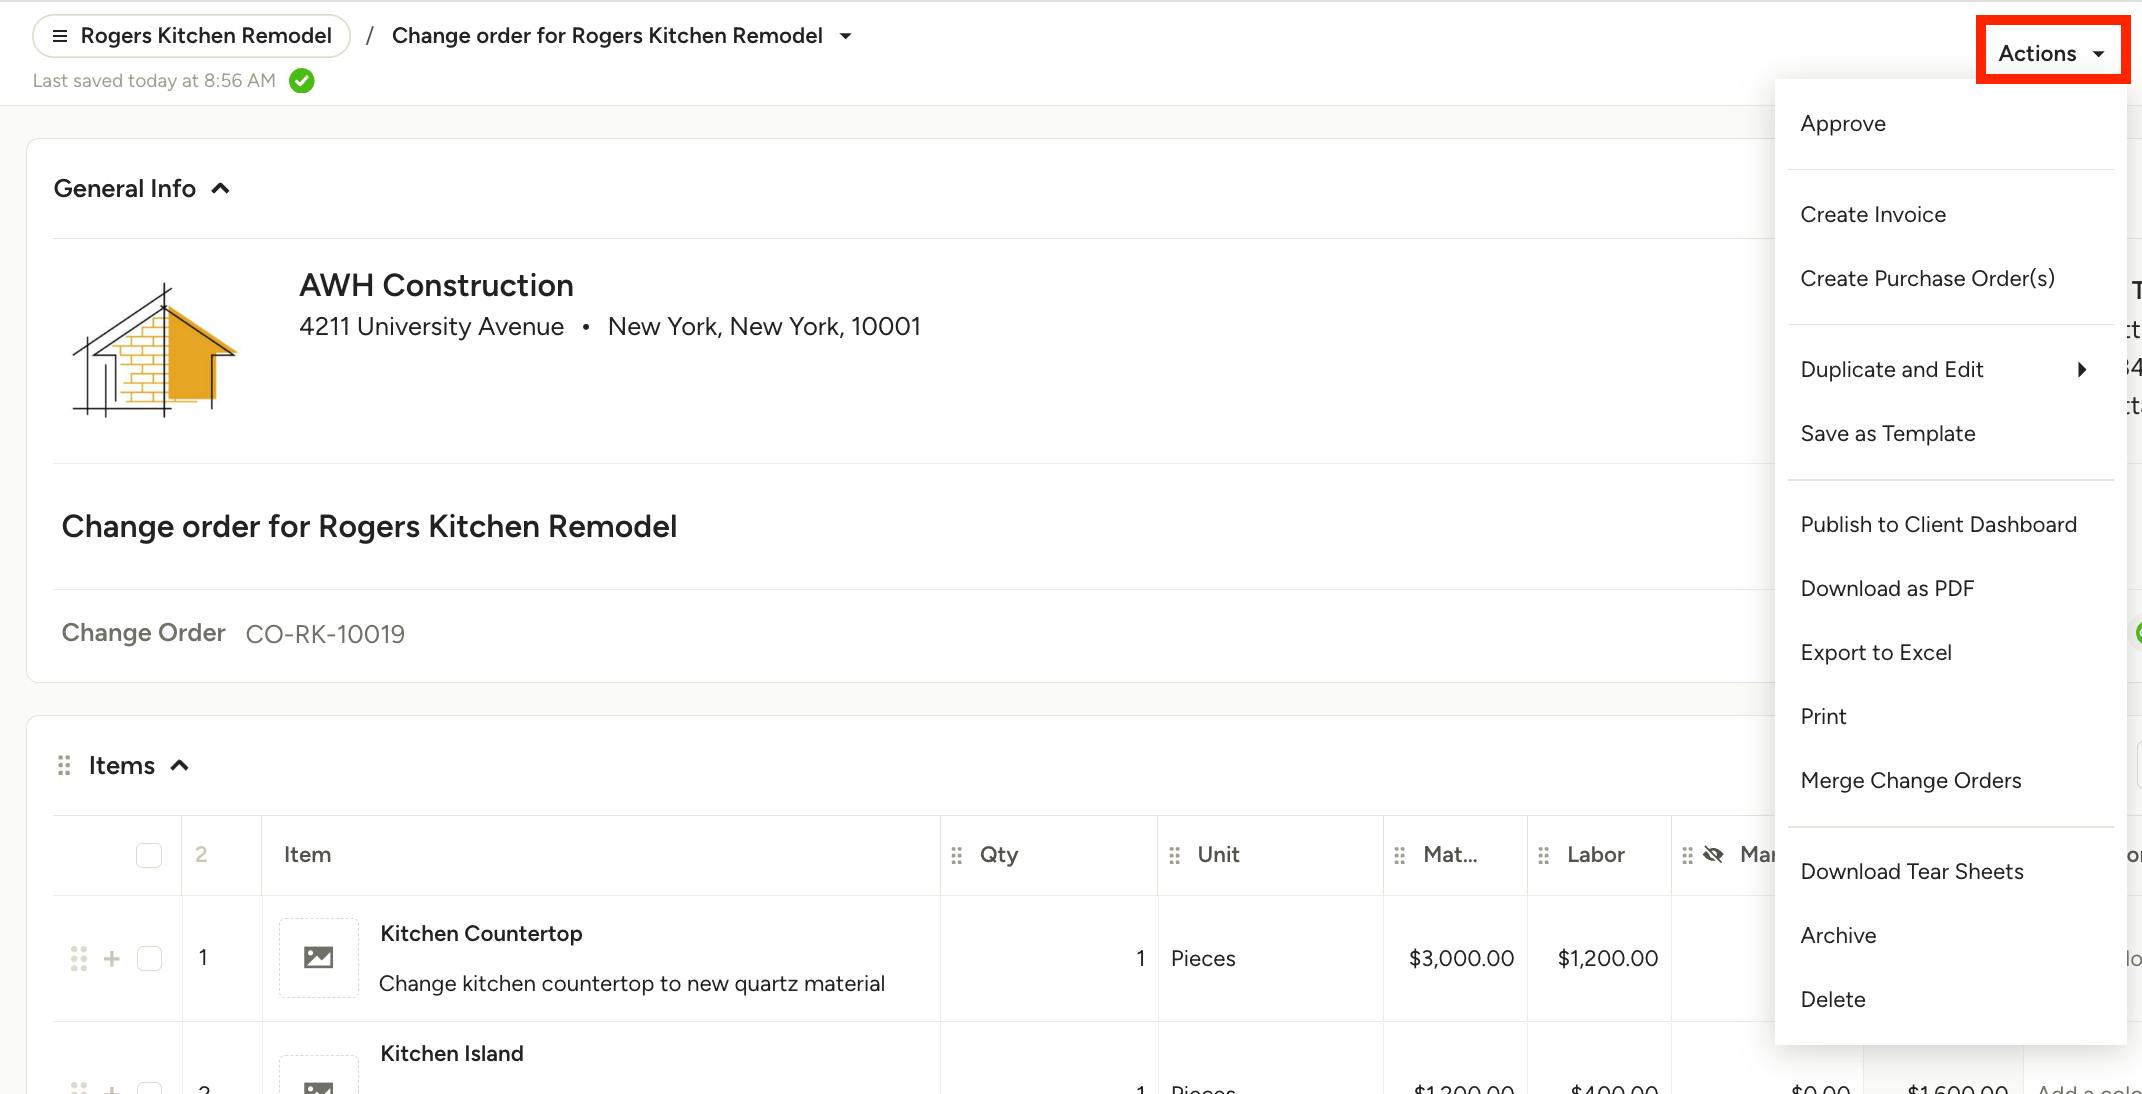This screenshot has width=2142, height=1094.
Task: Select Create Invoice from the Actions menu
Action: tap(1873, 215)
